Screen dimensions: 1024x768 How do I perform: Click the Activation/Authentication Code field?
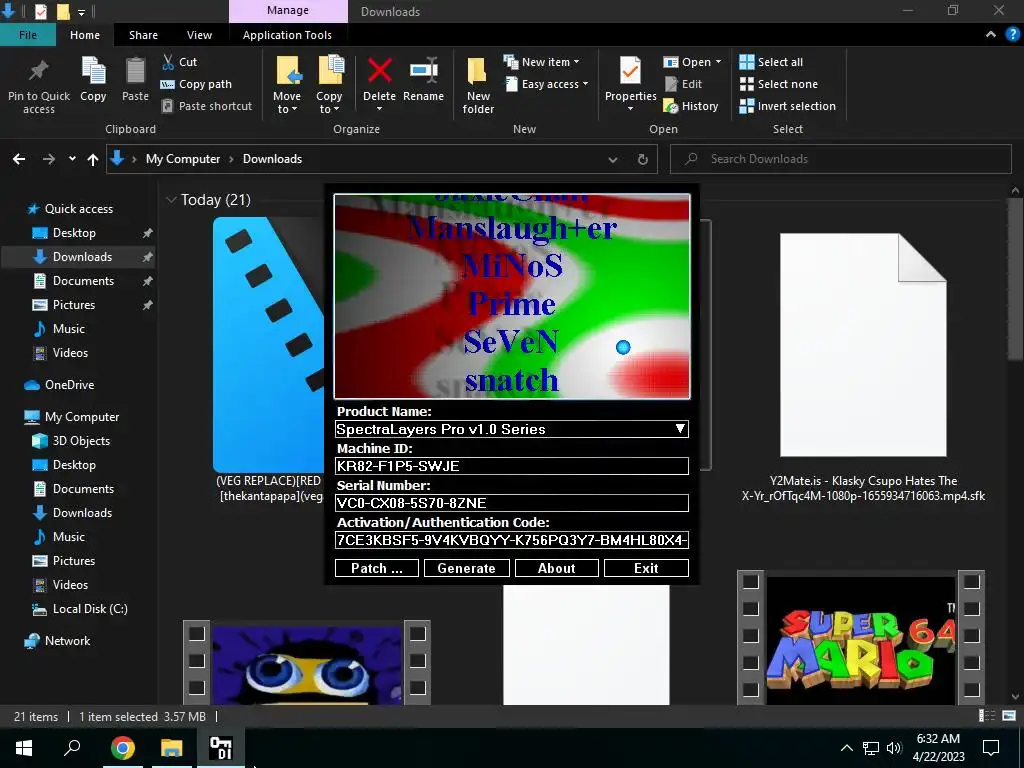point(511,540)
